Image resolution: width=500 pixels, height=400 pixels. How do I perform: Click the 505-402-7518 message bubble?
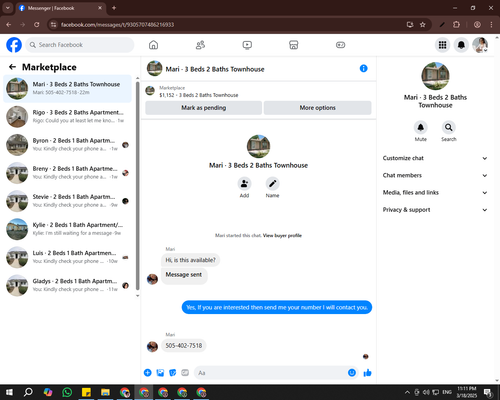184,345
